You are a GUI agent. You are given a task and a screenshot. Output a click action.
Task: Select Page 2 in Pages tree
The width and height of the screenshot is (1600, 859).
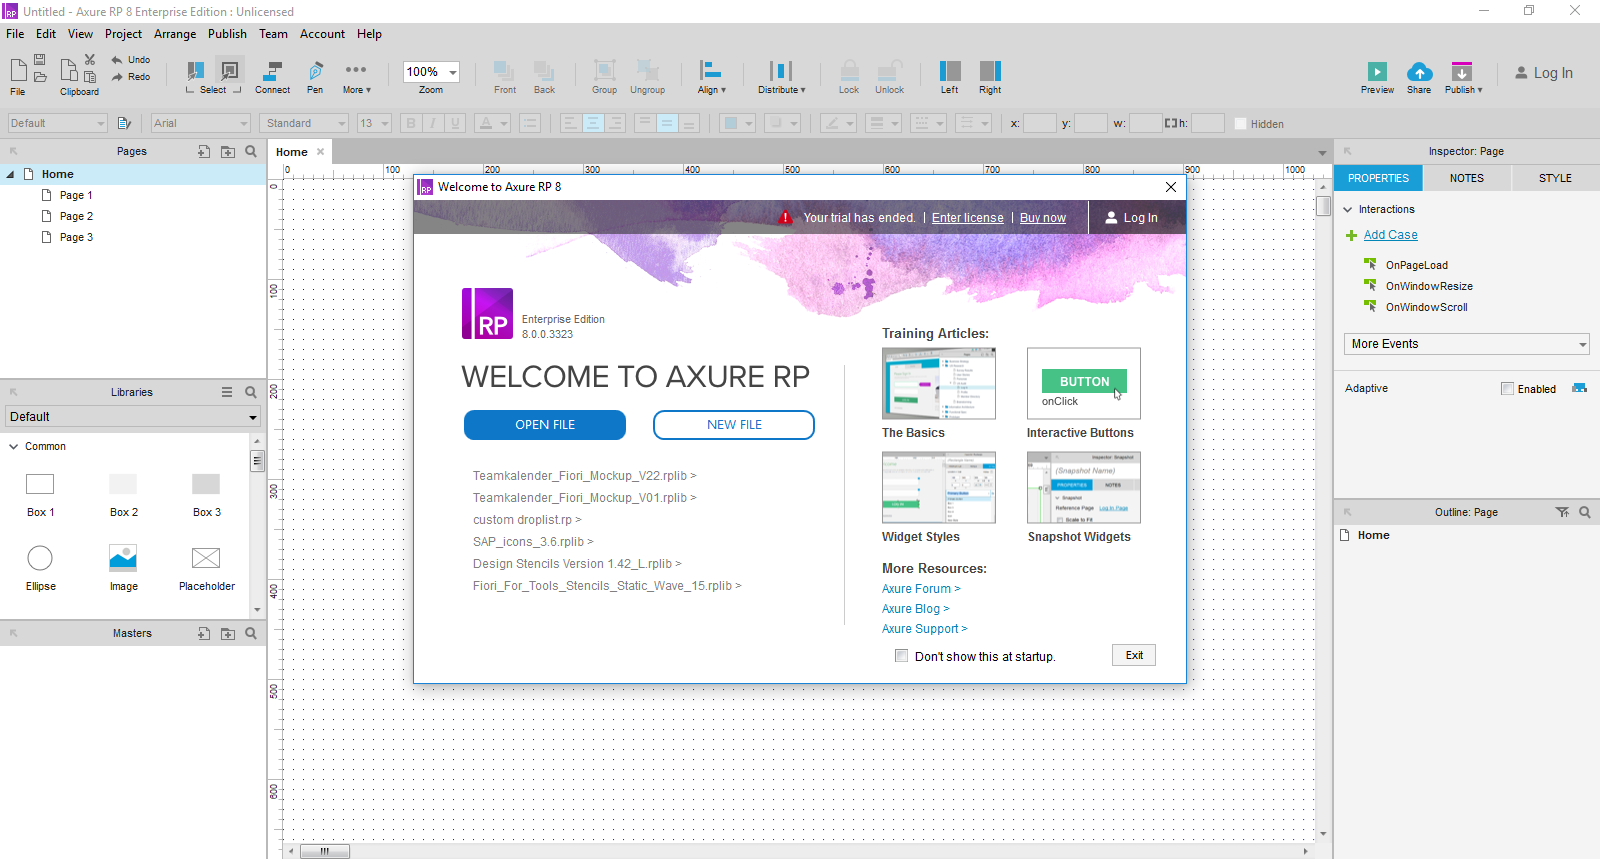[76, 216]
